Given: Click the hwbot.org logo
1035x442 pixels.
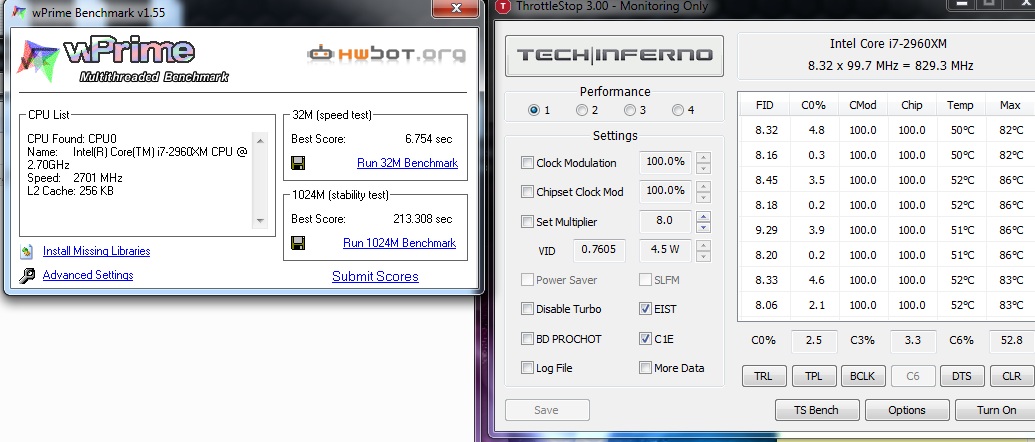Looking at the screenshot, I should tap(386, 54).
